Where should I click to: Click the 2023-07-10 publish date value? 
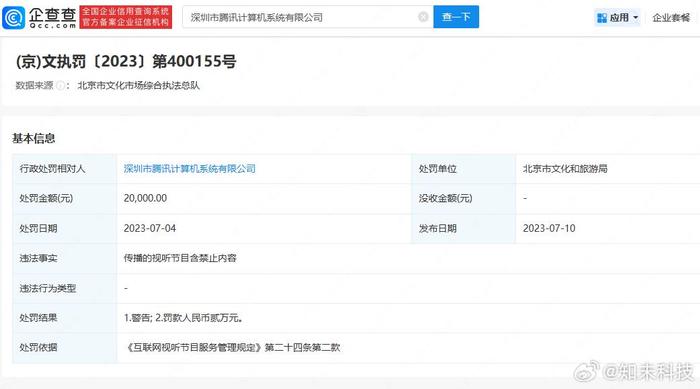point(549,228)
